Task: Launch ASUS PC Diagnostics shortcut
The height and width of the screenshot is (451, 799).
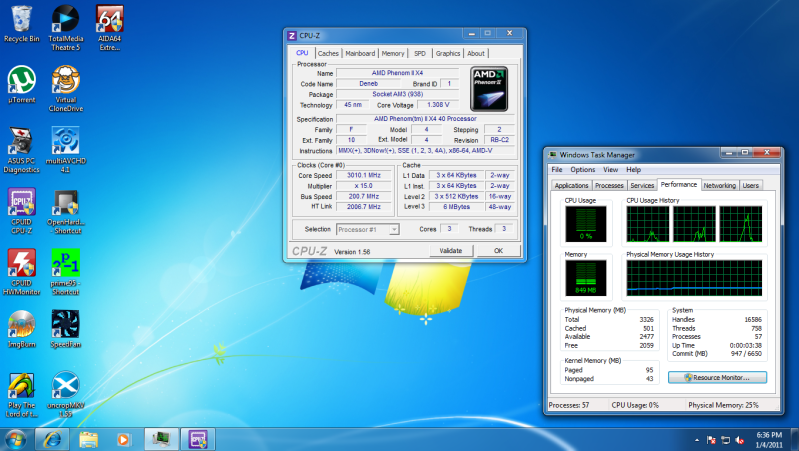Action: tap(21, 150)
